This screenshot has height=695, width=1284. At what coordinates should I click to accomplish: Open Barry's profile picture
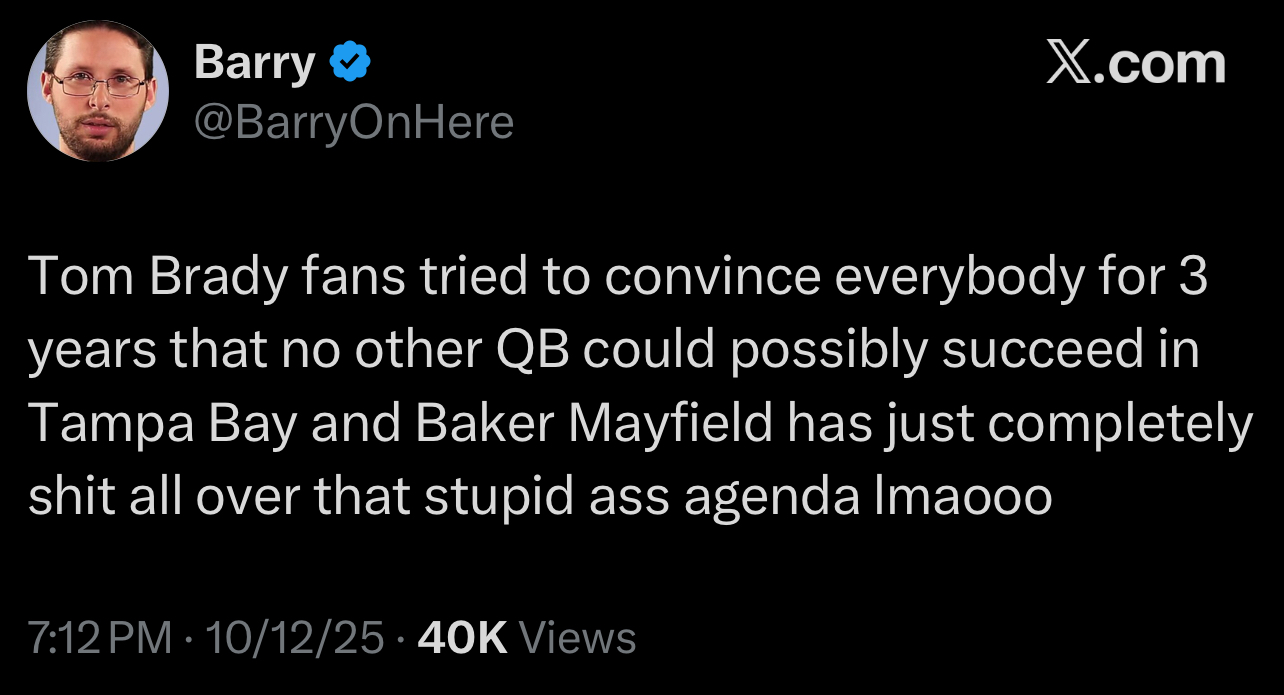pyautogui.click(x=97, y=91)
